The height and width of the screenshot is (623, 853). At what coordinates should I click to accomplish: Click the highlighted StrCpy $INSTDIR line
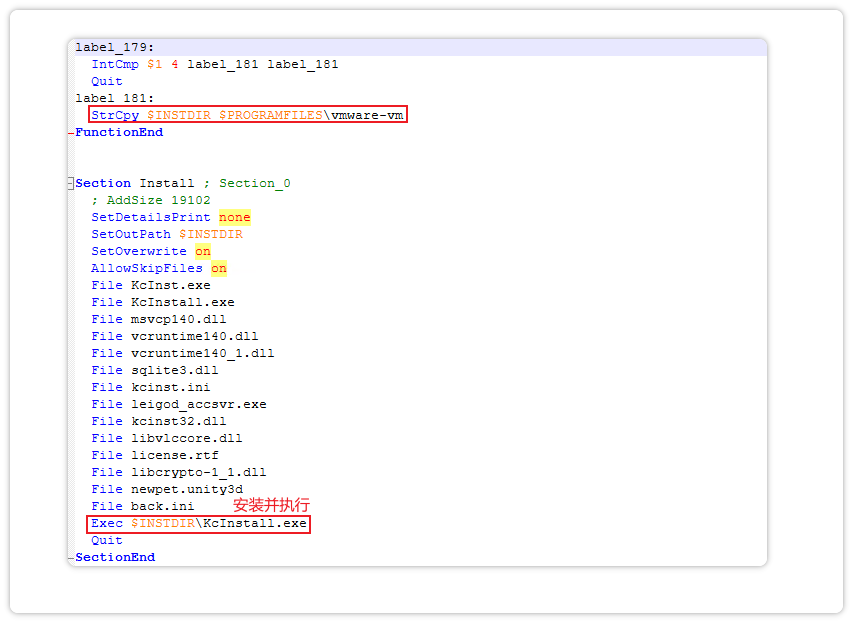click(248, 115)
